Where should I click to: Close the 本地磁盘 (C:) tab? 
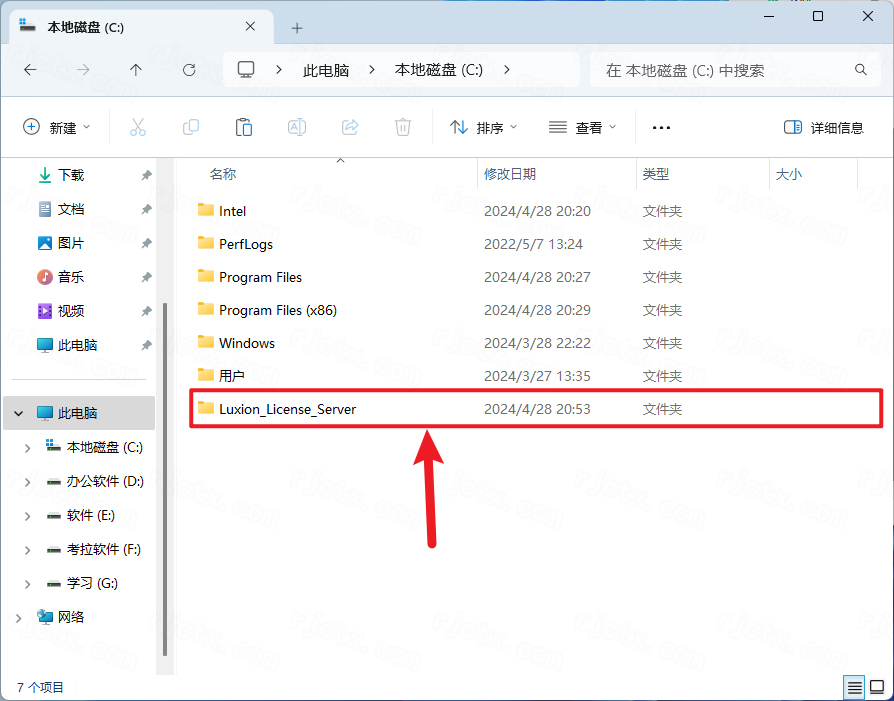[x=250, y=27]
